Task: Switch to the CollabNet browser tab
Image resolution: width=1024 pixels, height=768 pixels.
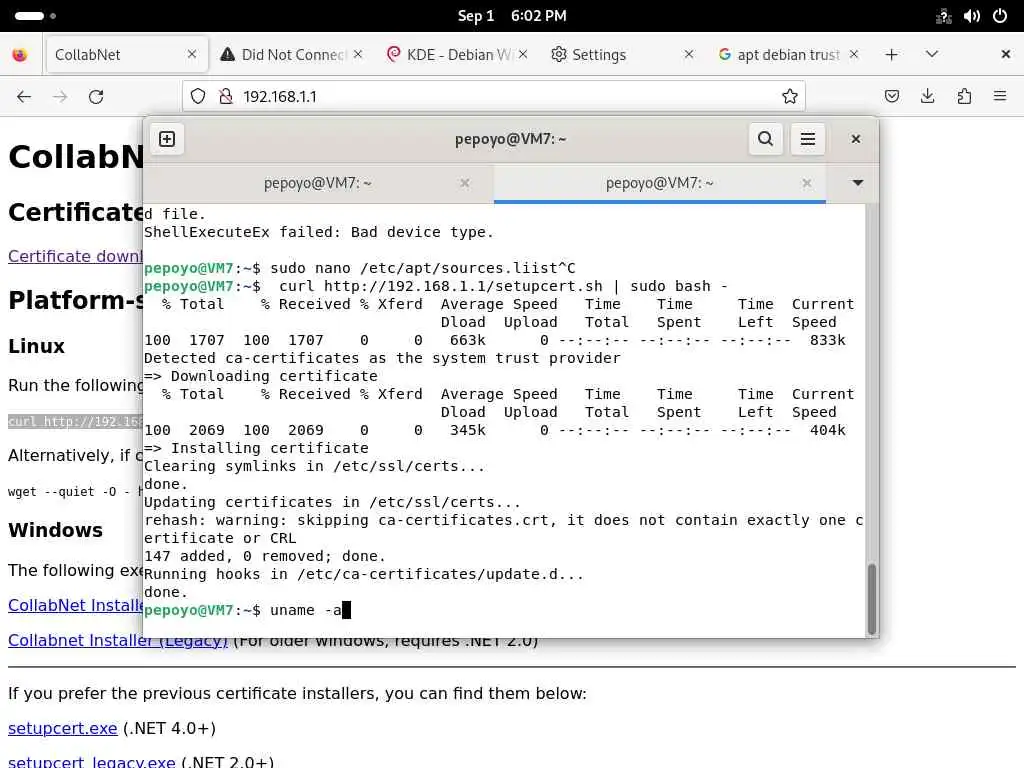Action: [x=126, y=55]
